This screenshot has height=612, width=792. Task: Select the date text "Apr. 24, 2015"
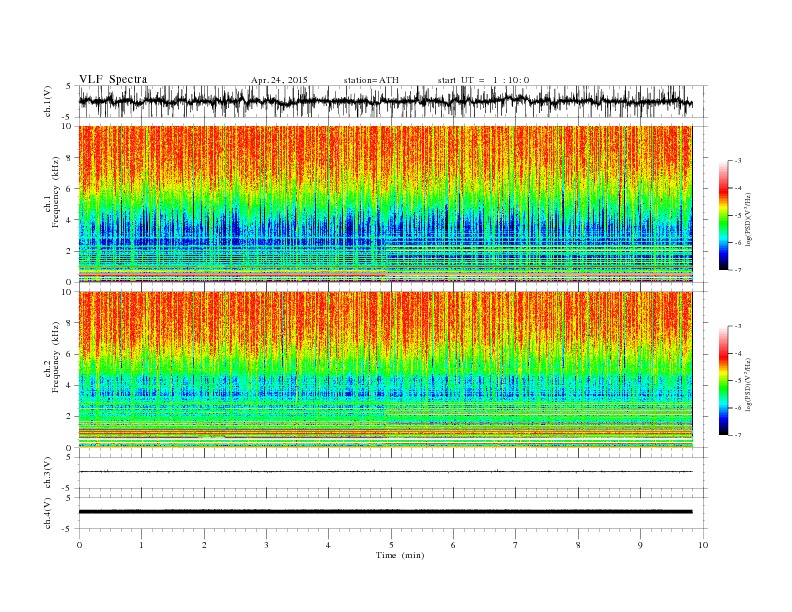pos(279,80)
